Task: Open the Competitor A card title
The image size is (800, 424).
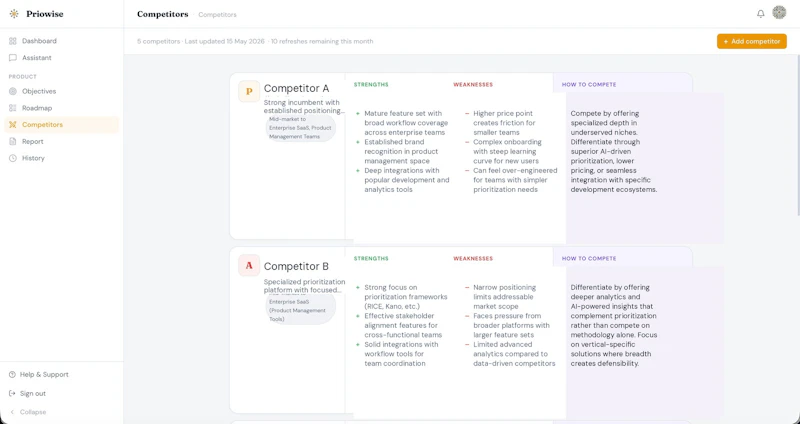Action: 296,88
